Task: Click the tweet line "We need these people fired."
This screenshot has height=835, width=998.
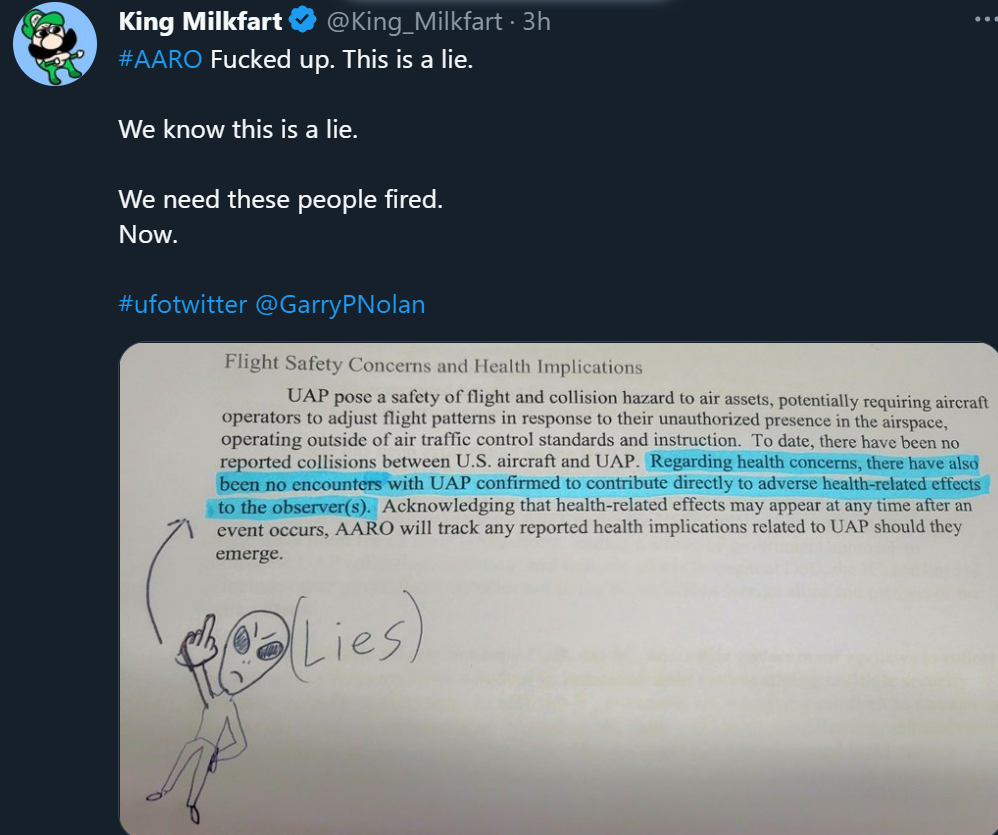Action: (280, 199)
